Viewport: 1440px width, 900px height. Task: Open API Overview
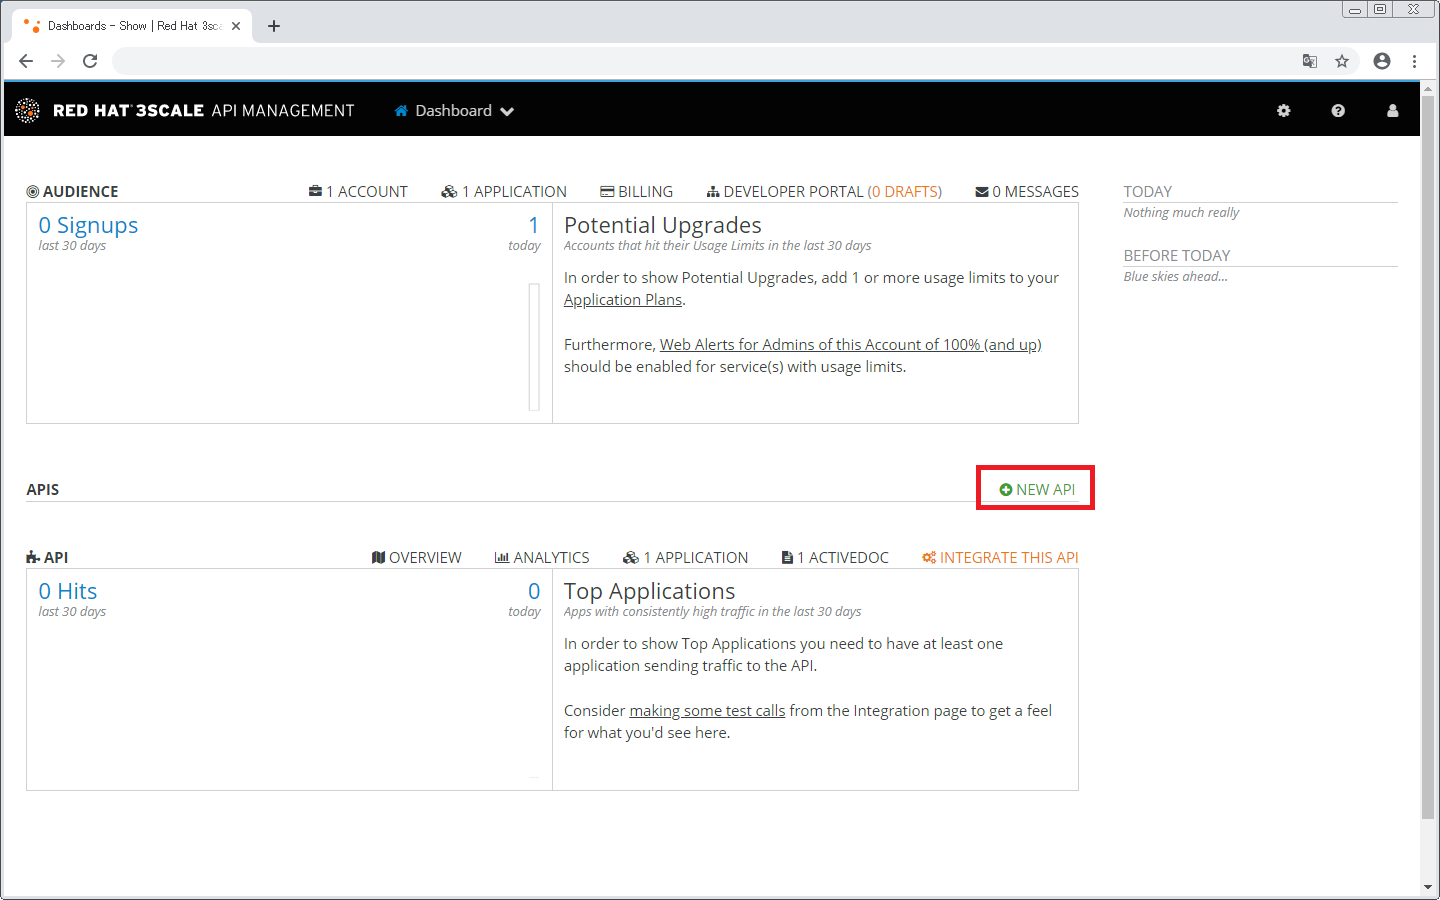click(x=417, y=558)
